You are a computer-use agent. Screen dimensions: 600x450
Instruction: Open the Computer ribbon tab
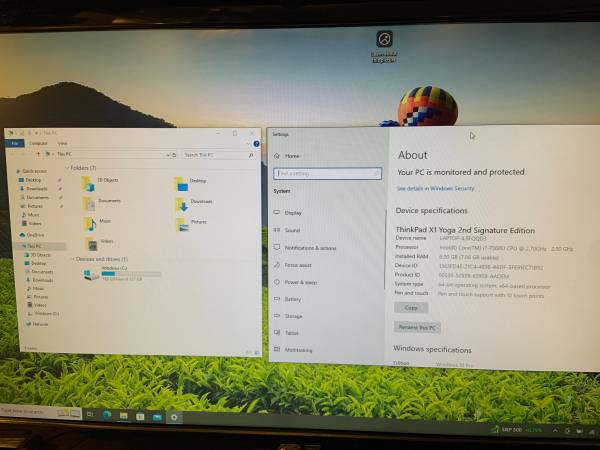(x=38, y=143)
